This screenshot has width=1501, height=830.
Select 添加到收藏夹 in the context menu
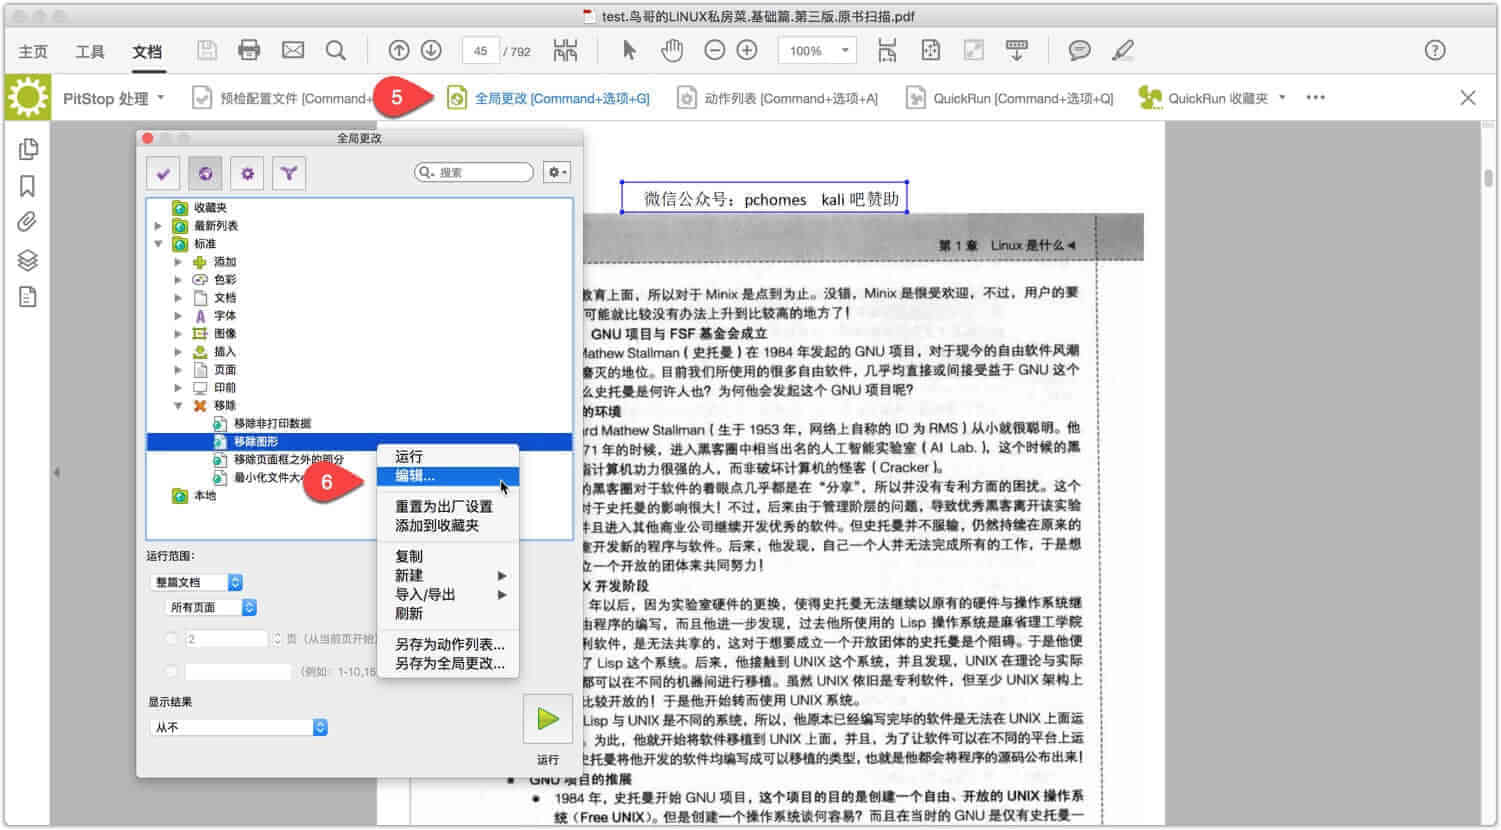[x=448, y=525]
